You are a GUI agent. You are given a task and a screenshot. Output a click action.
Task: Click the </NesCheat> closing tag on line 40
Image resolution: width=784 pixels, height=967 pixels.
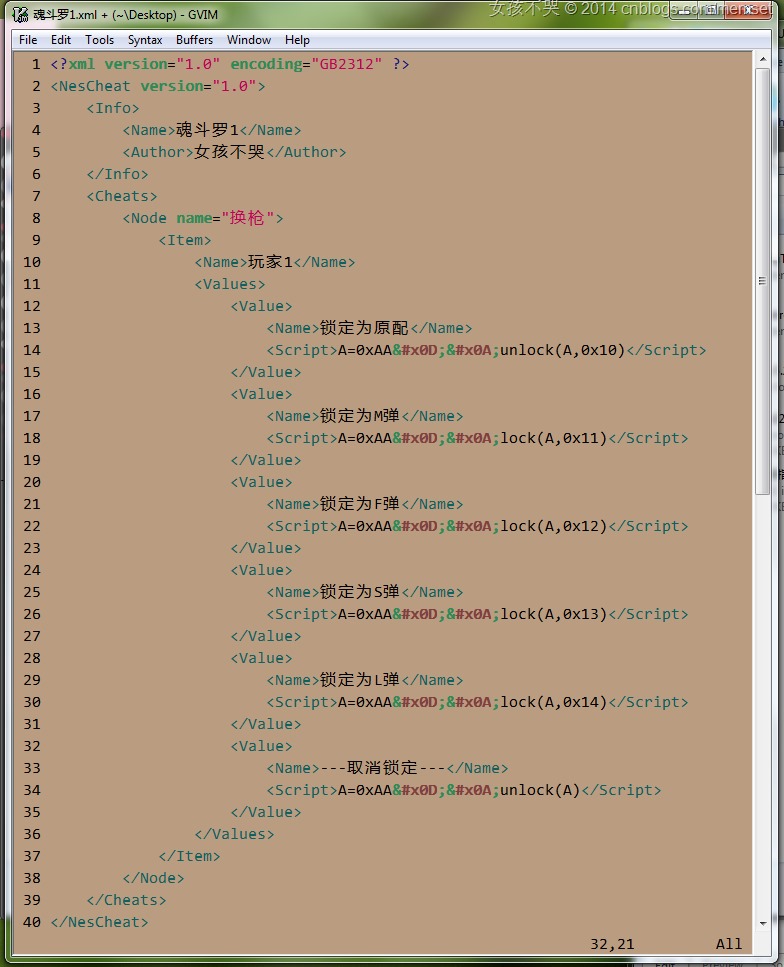[x=100, y=922]
